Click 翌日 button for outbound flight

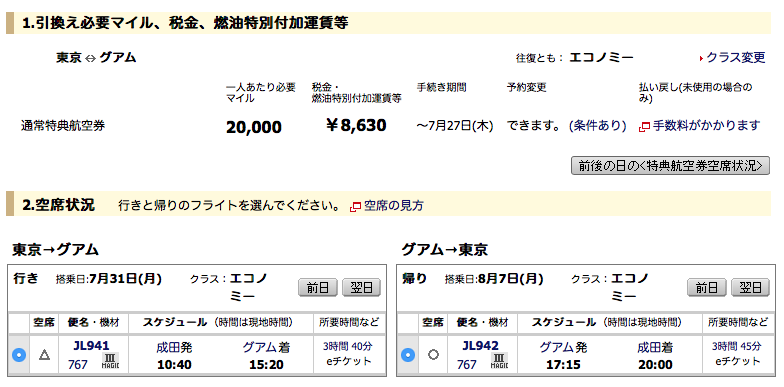coord(361,288)
